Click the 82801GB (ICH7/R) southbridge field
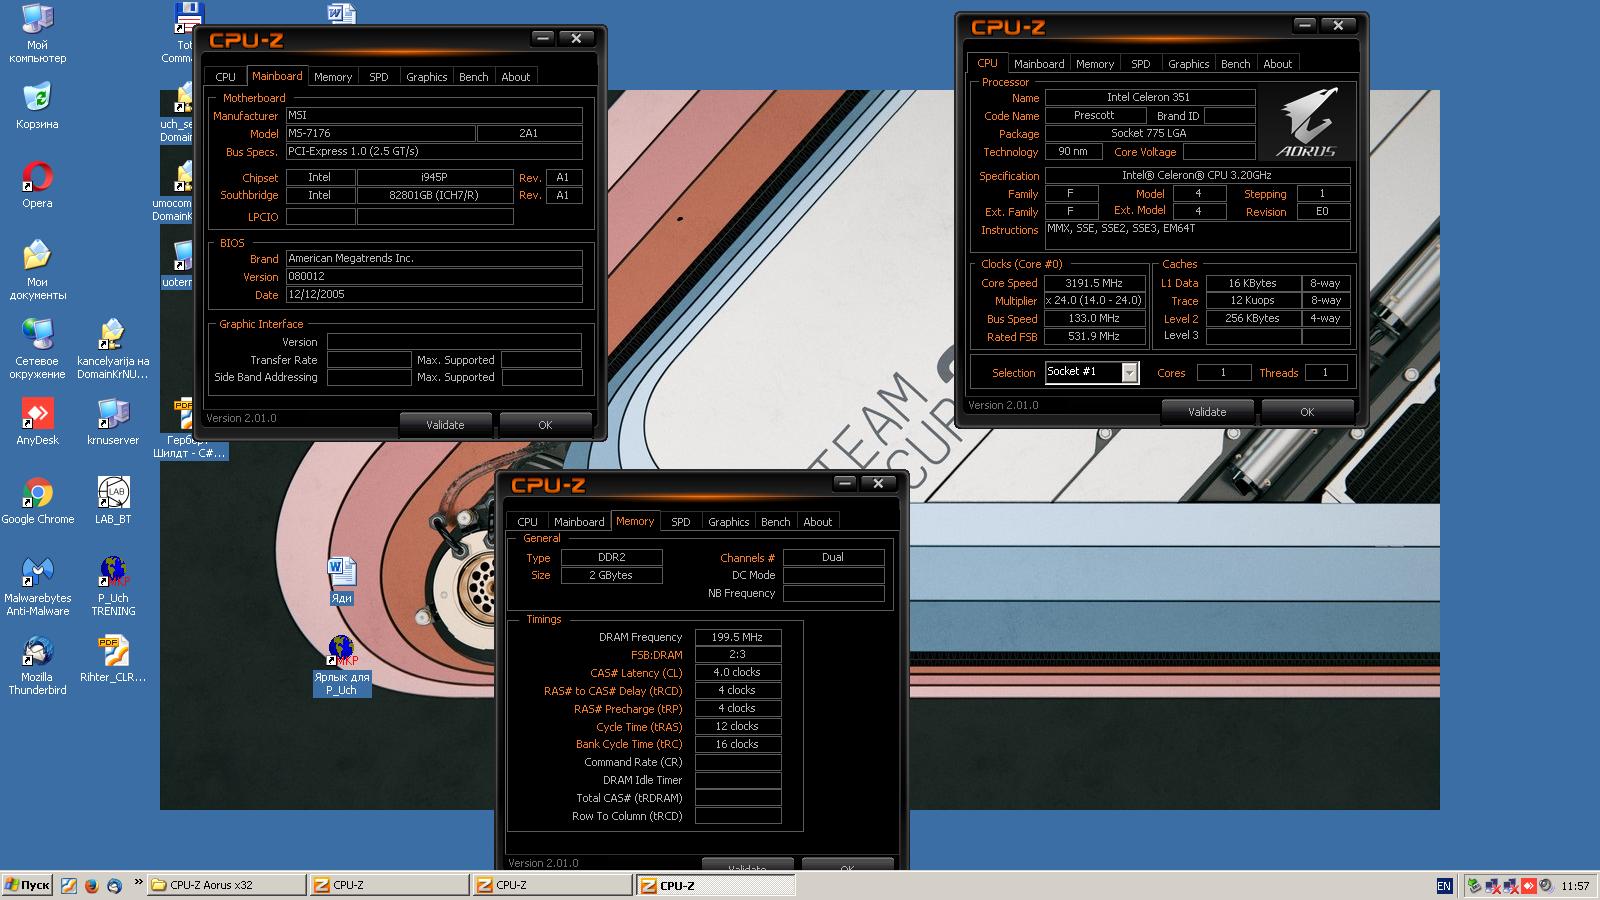The height and width of the screenshot is (900, 1600). pos(435,195)
